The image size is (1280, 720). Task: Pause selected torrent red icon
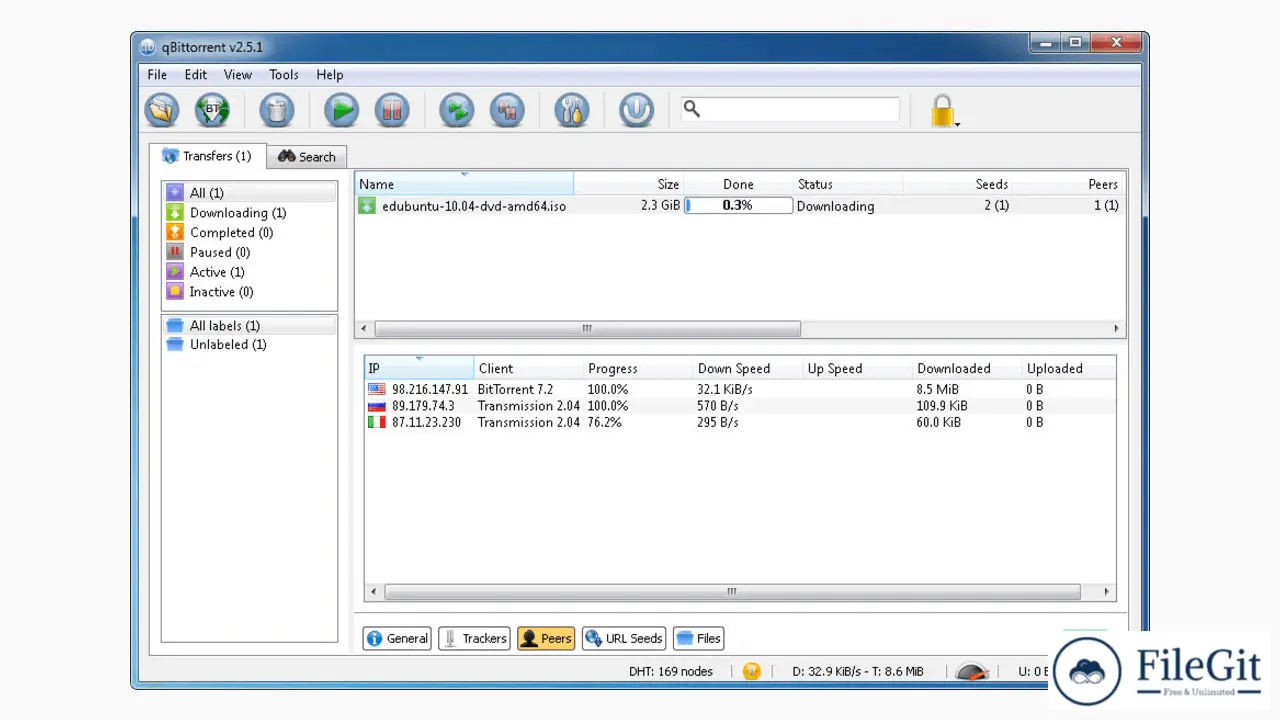click(x=392, y=110)
